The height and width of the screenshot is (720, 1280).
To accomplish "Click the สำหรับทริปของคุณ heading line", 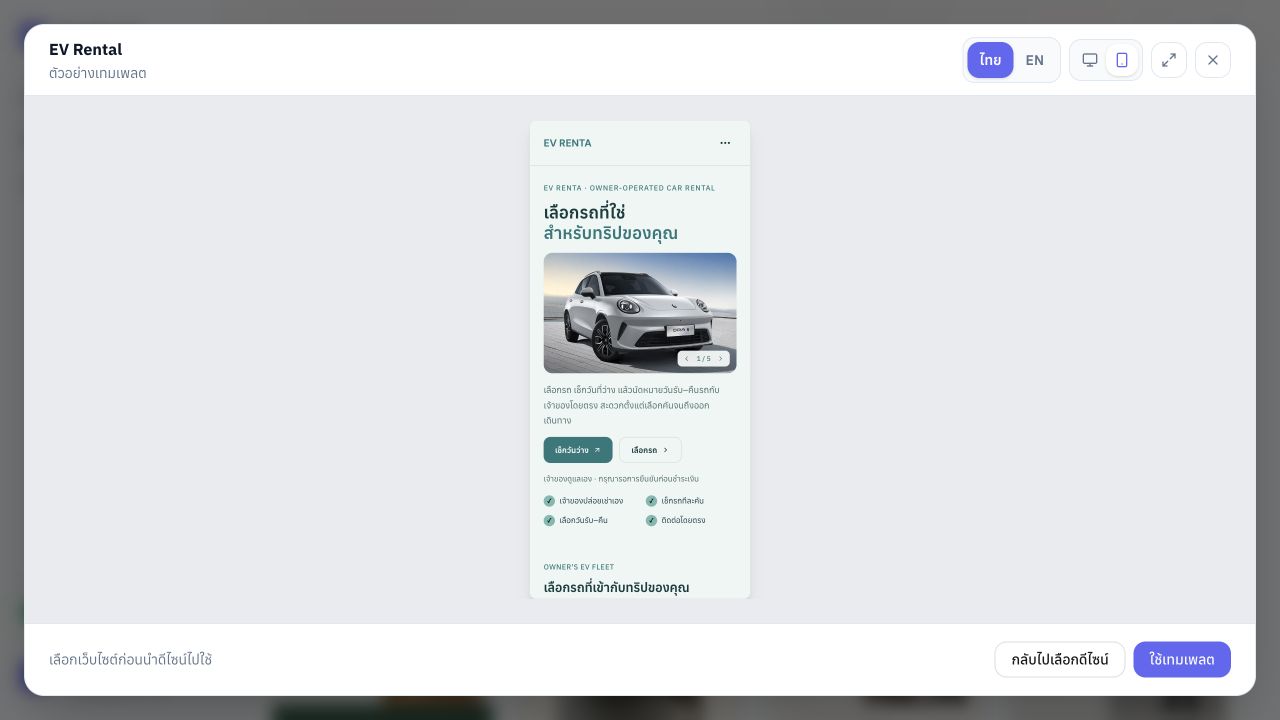I will (x=611, y=234).
